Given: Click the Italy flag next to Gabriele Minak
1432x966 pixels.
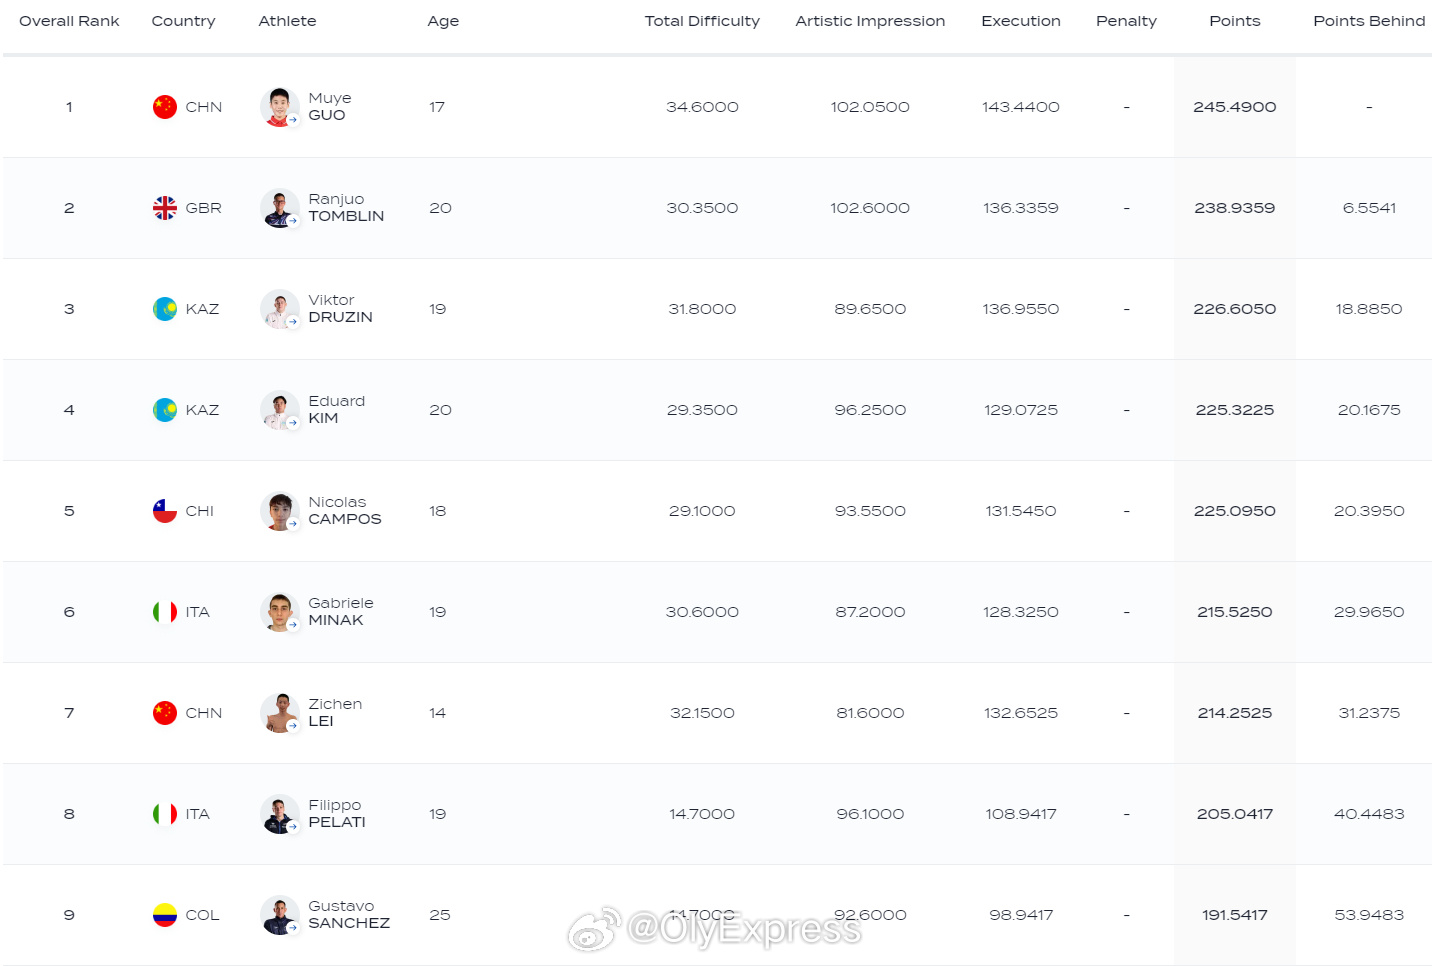Looking at the screenshot, I should [x=165, y=612].
